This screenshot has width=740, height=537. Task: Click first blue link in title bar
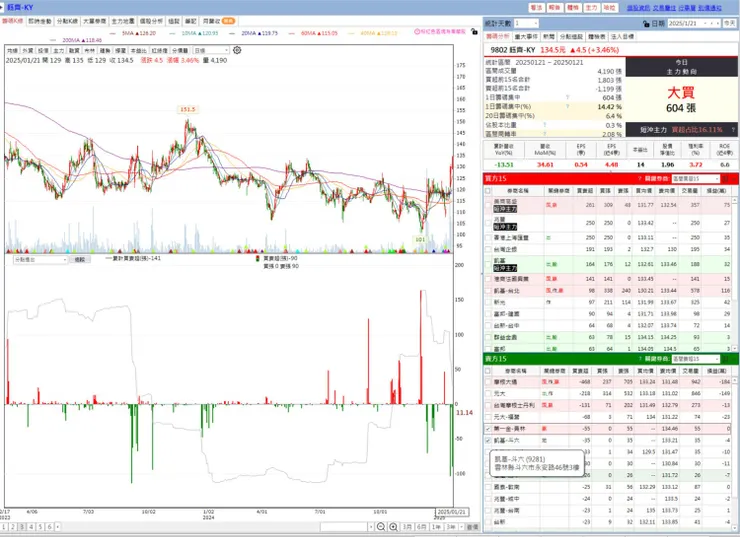[638, 8]
